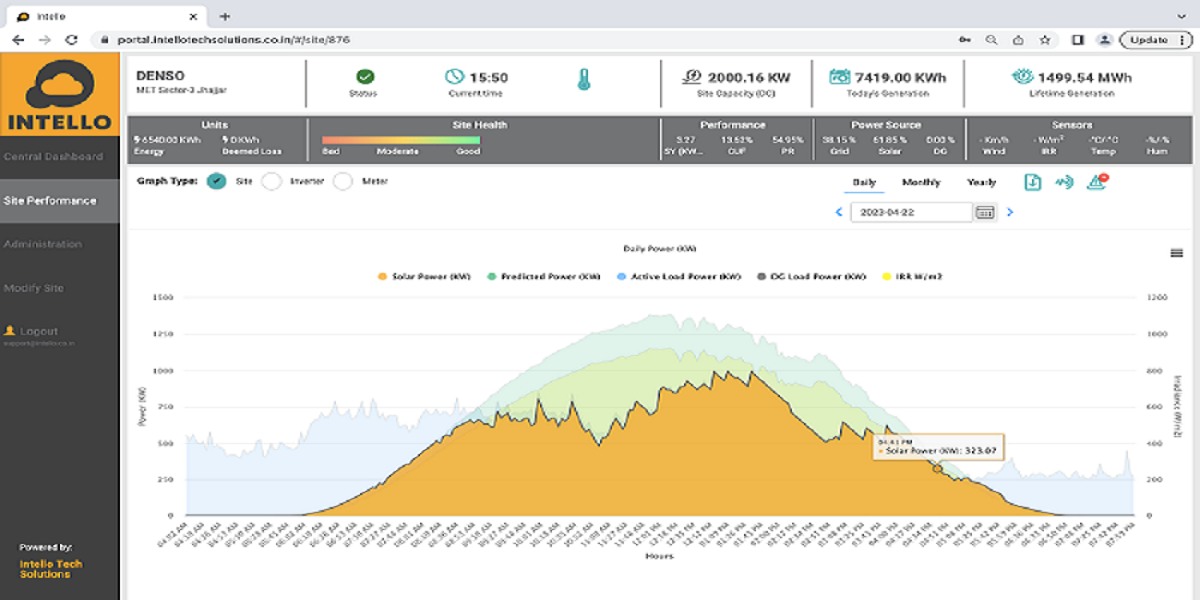Select the Inverter graph type radio button

pos(271,181)
